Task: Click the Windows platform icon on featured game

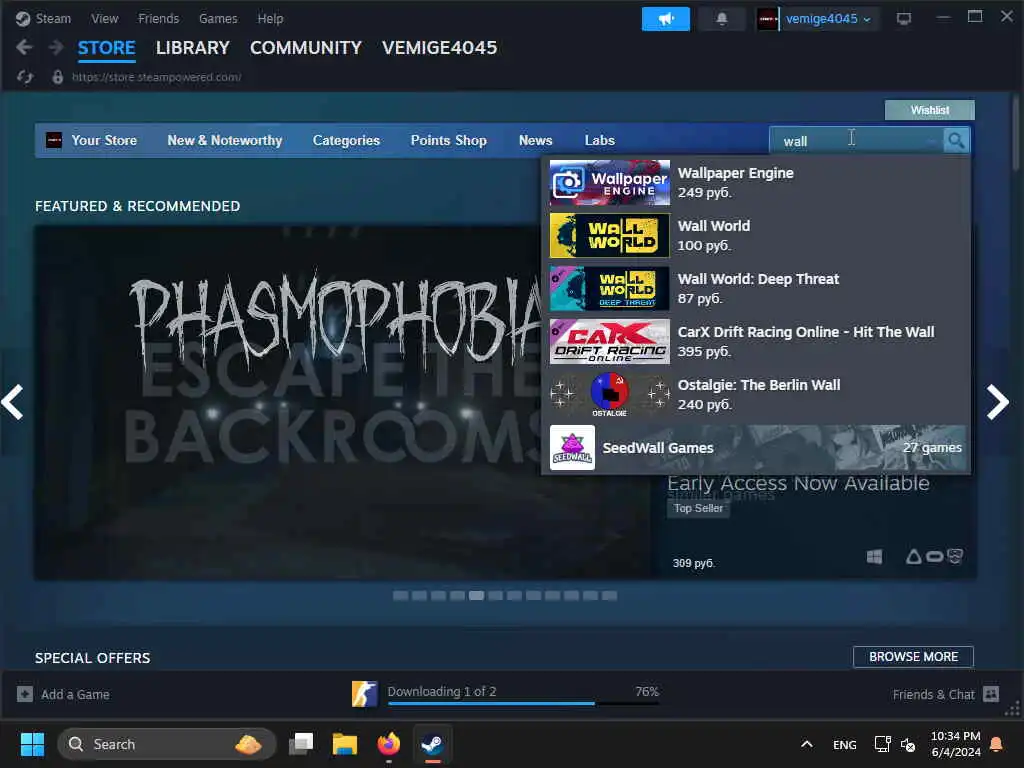Action: tap(874, 556)
